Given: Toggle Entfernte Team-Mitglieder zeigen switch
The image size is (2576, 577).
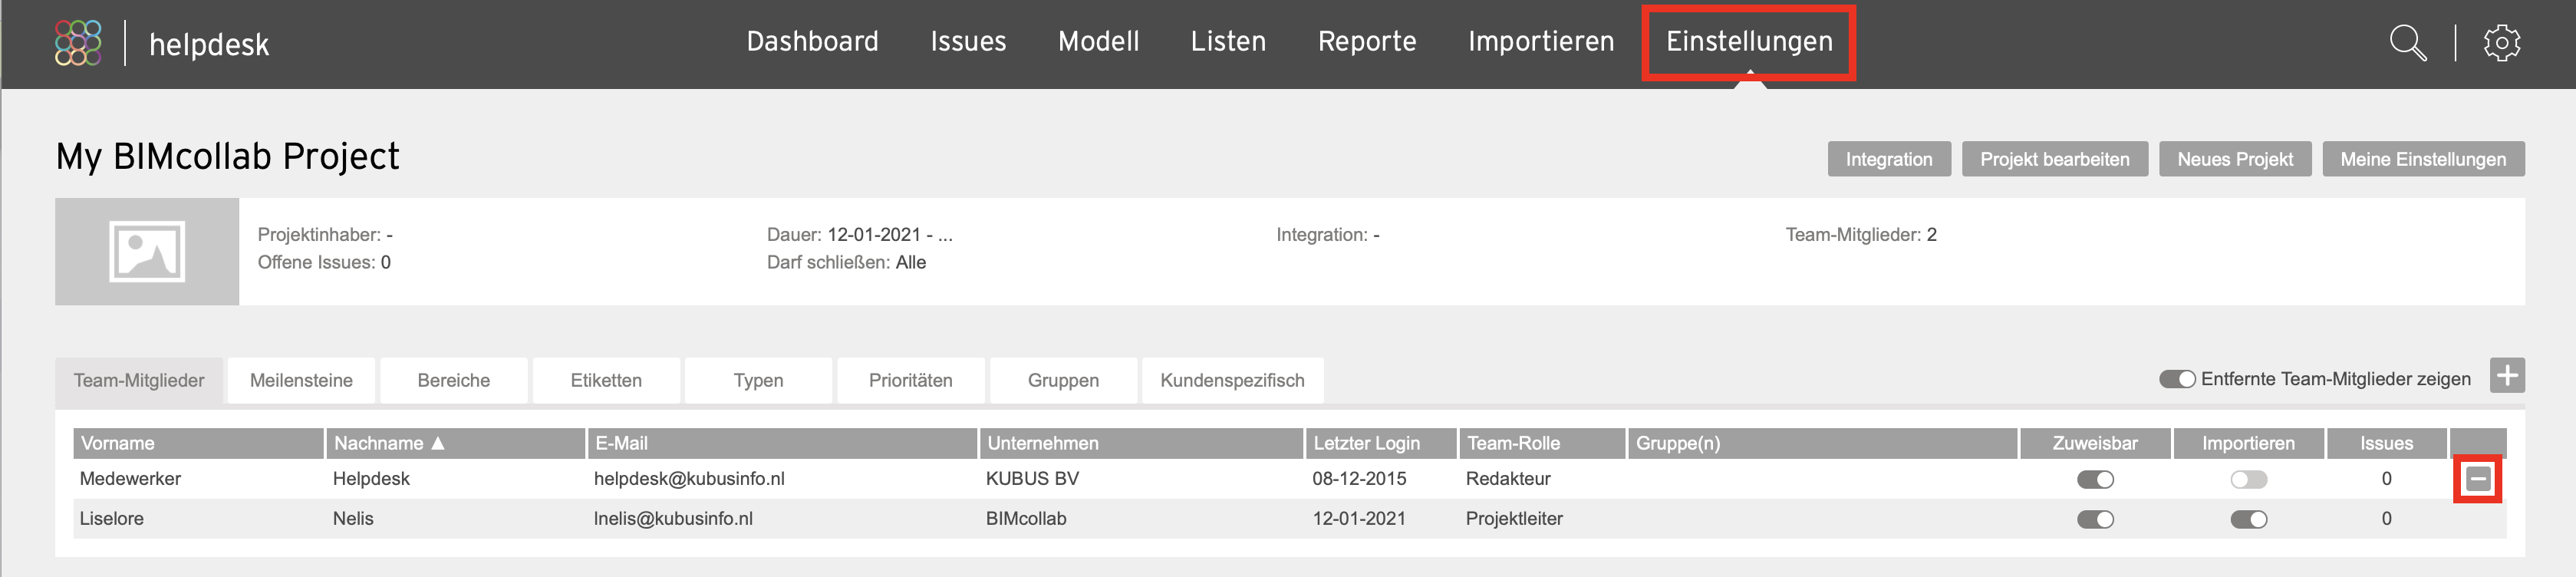Looking at the screenshot, I should coord(2176,379).
